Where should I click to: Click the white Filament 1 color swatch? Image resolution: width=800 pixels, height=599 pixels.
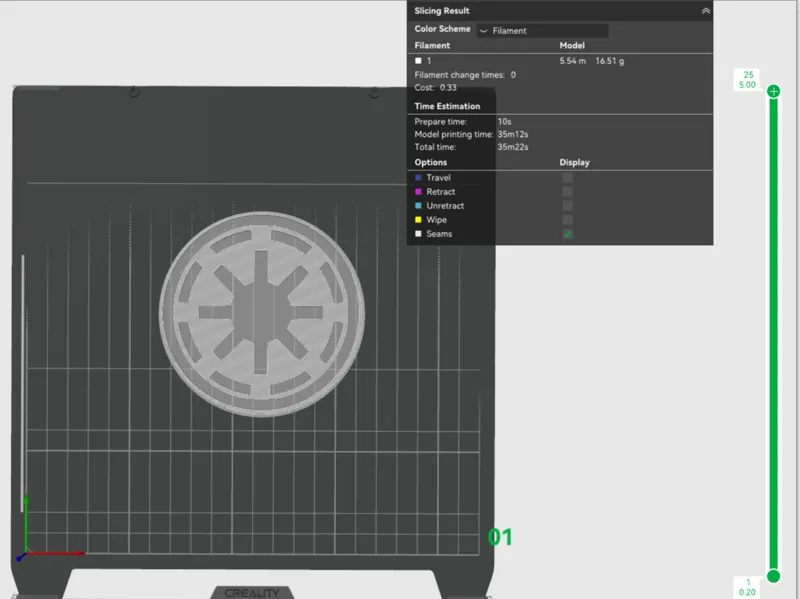click(418, 61)
